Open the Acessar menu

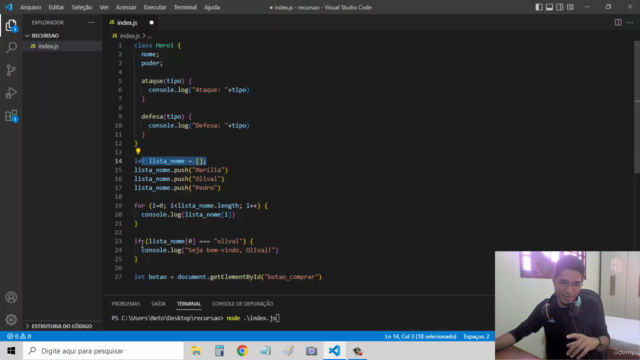[x=126, y=7]
